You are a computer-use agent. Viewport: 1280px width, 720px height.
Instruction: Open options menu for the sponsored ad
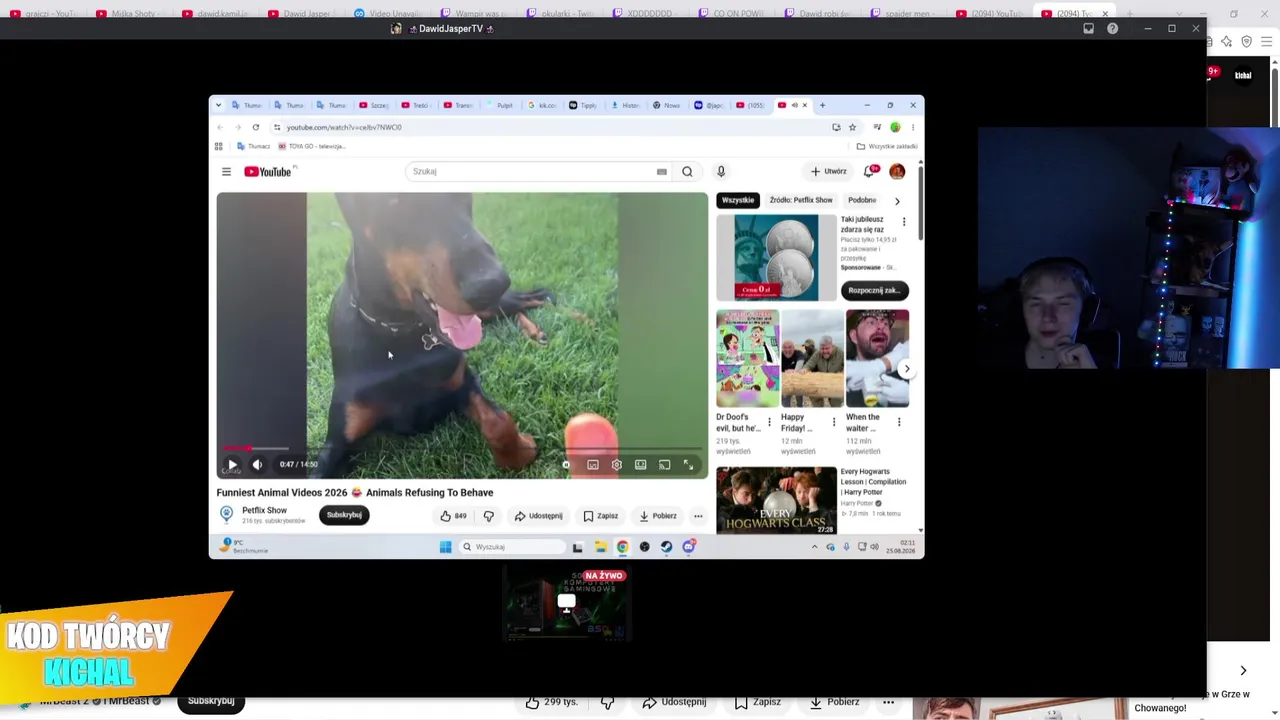(x=904, y=222)
